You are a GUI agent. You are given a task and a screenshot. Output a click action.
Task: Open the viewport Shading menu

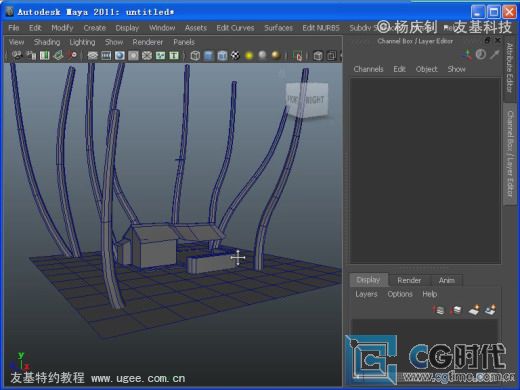coord(47,42)
